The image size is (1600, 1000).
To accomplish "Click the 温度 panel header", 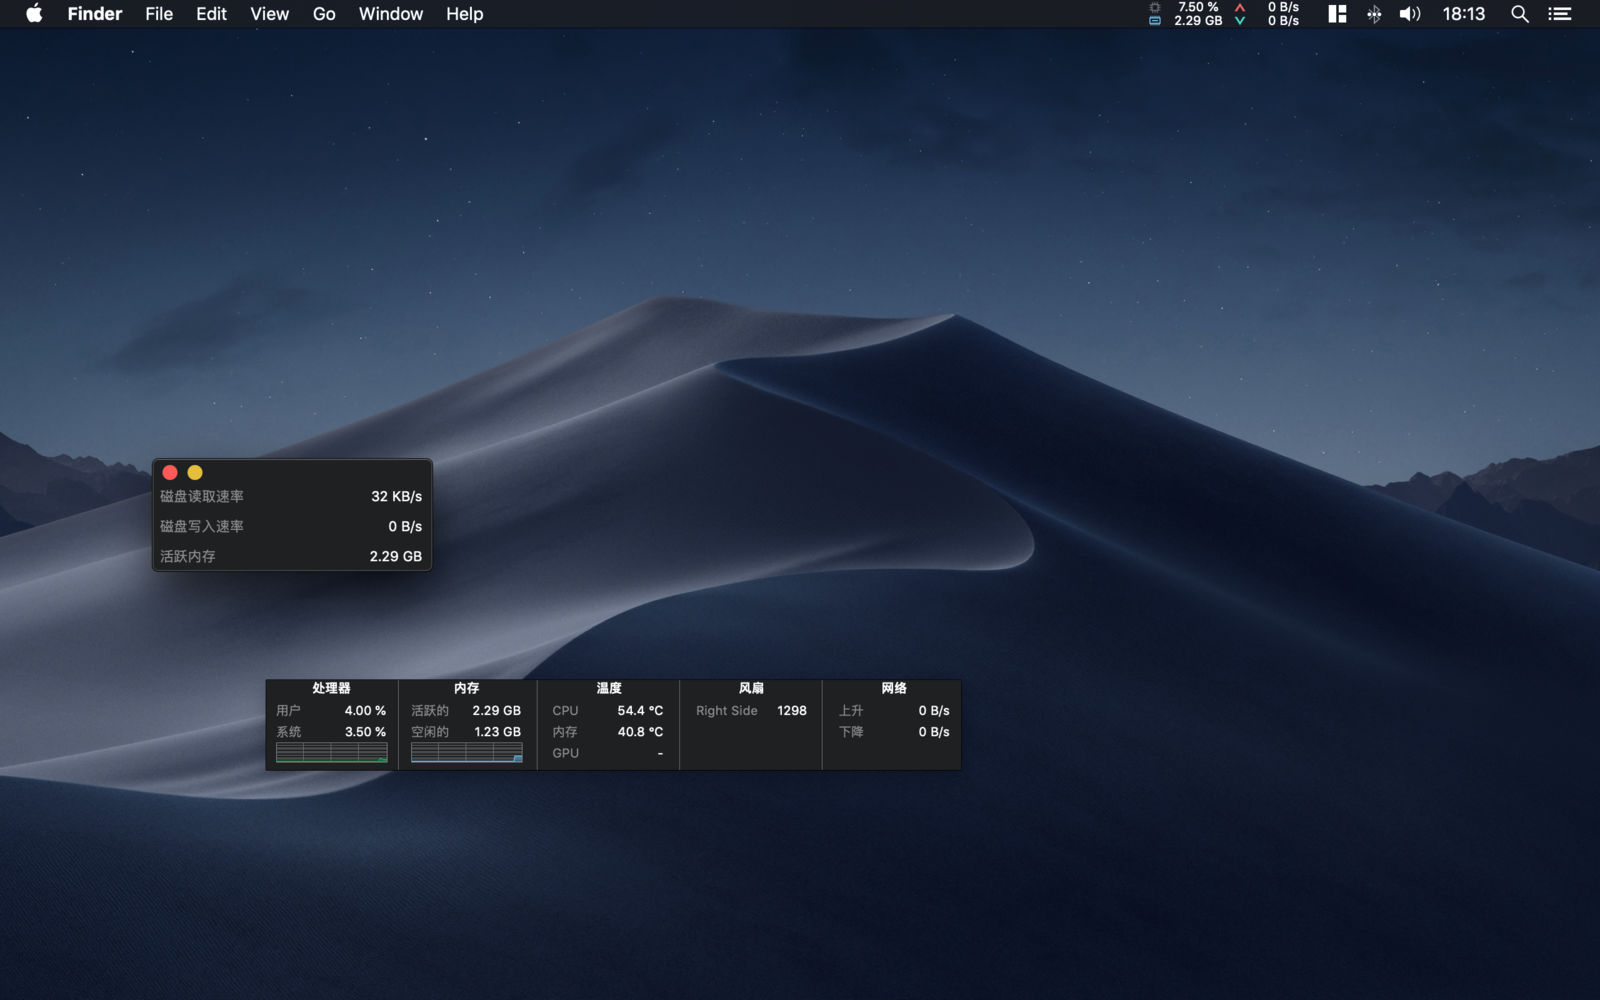I will point(609,688).
